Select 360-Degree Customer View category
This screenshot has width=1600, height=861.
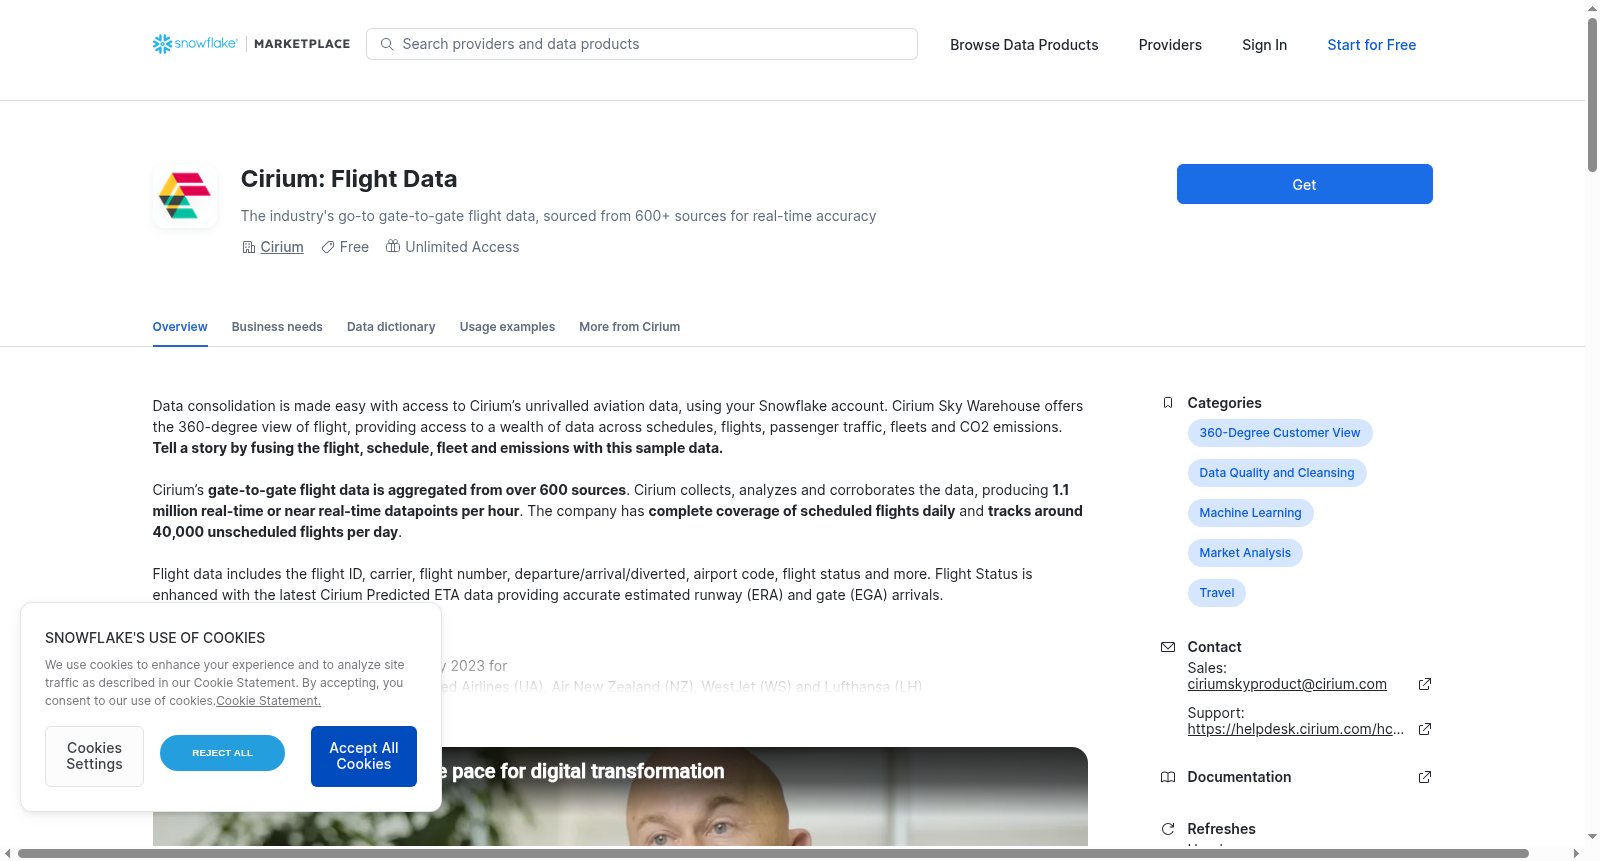click(1280, 433)
